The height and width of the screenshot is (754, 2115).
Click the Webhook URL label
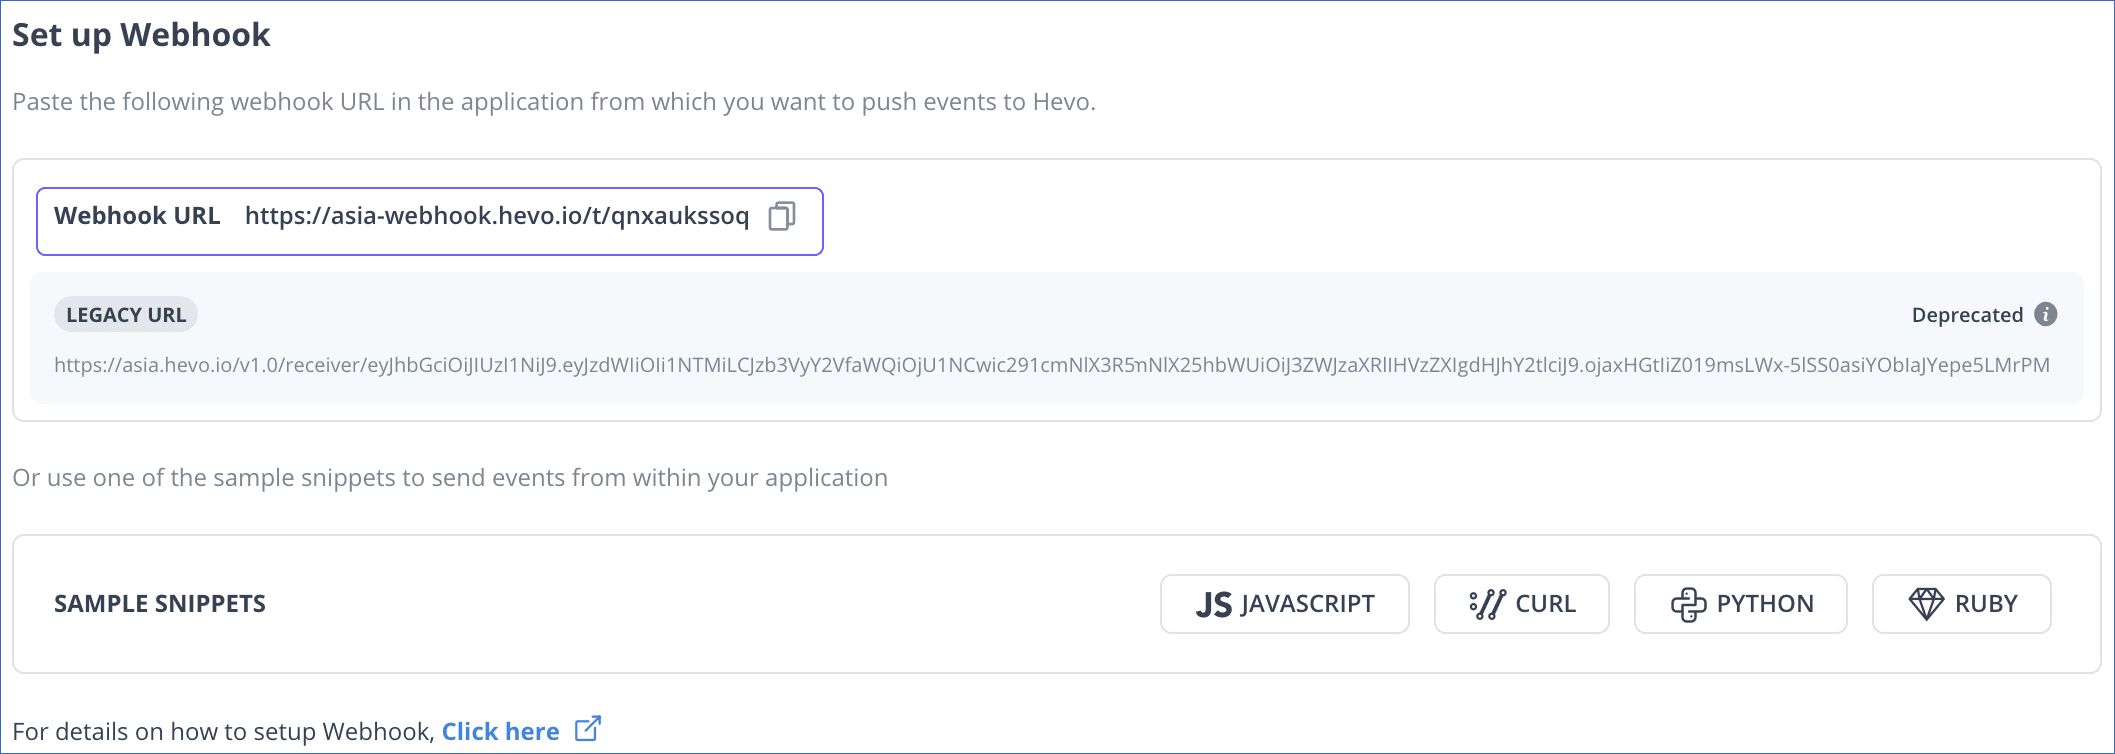137,216
